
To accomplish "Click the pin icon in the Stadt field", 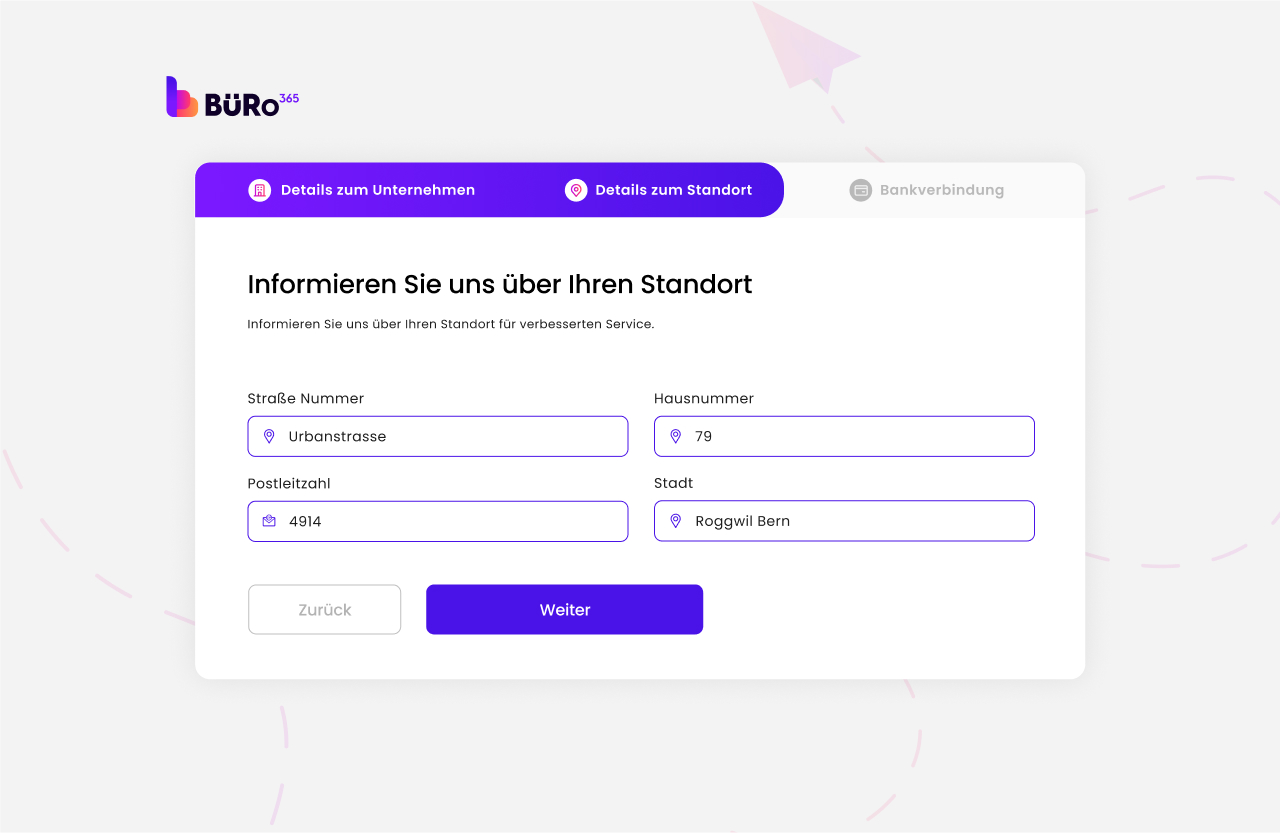I will [675, 521].
